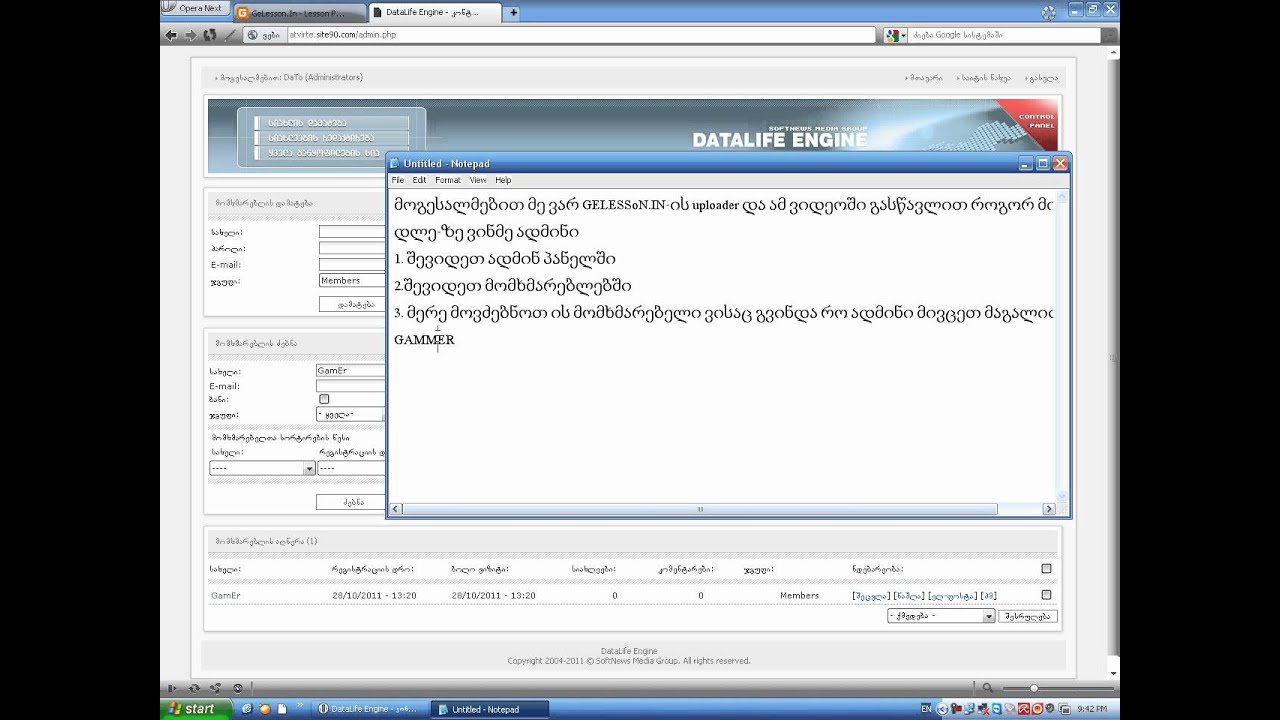Tick the select-all checkbox in user list header
Screen dimensions: 1280x720
[1046, 568]
